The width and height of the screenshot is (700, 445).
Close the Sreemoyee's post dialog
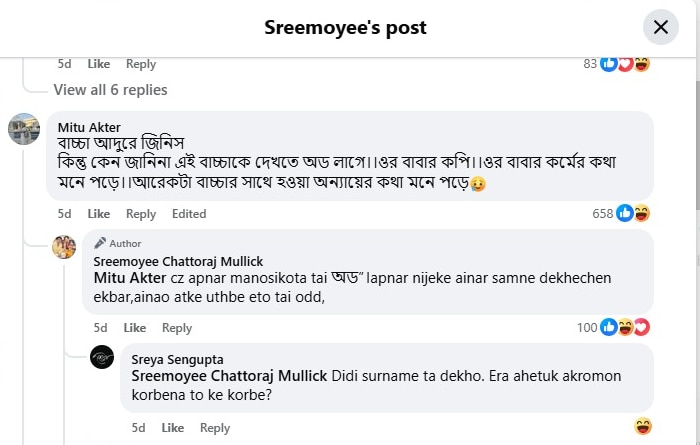[x=660, y=27]
